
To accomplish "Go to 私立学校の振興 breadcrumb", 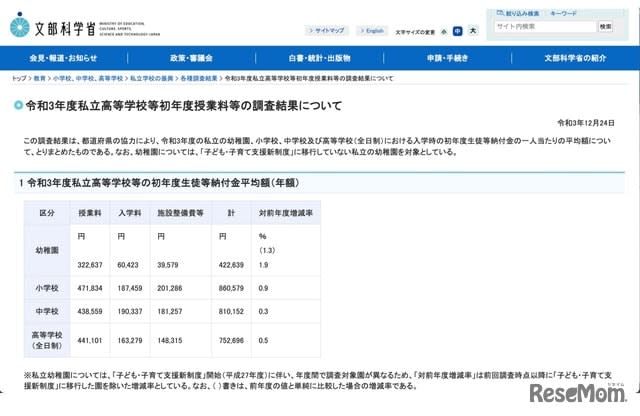I will pyautogui.click(x=151, y=78).
